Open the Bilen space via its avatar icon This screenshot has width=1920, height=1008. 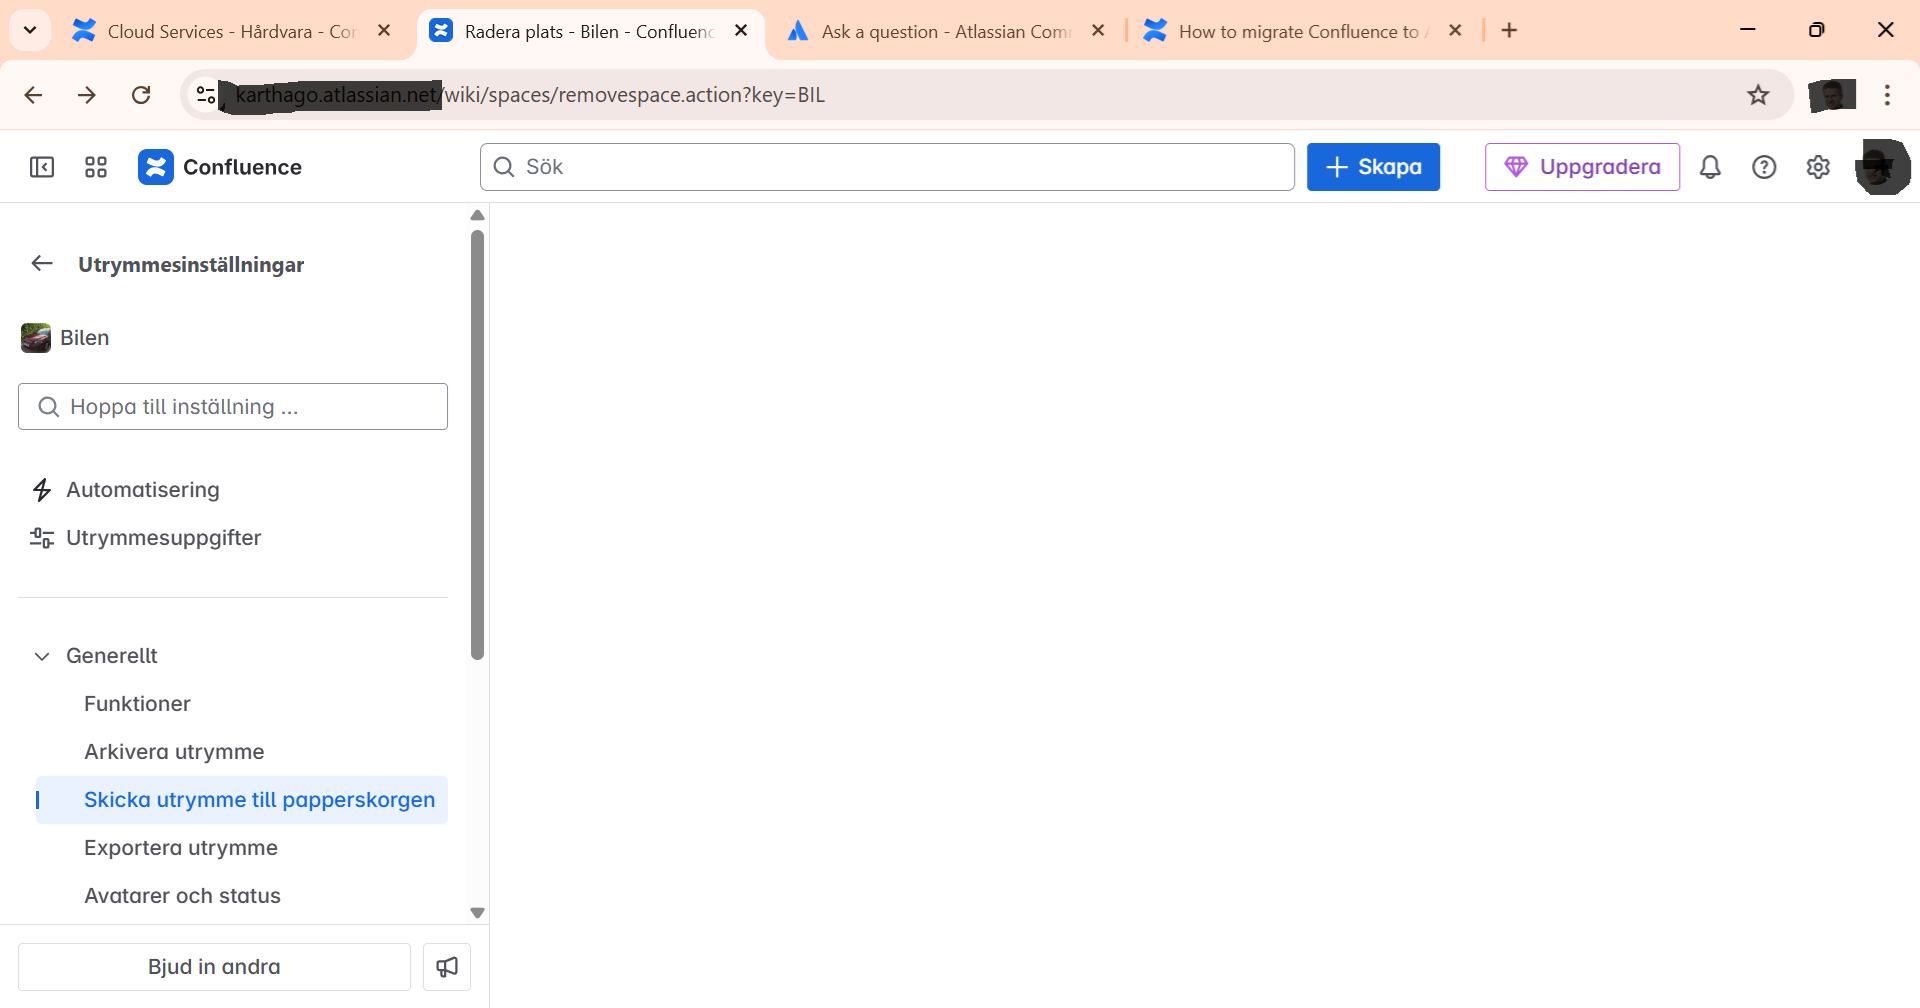pos(36,338)
